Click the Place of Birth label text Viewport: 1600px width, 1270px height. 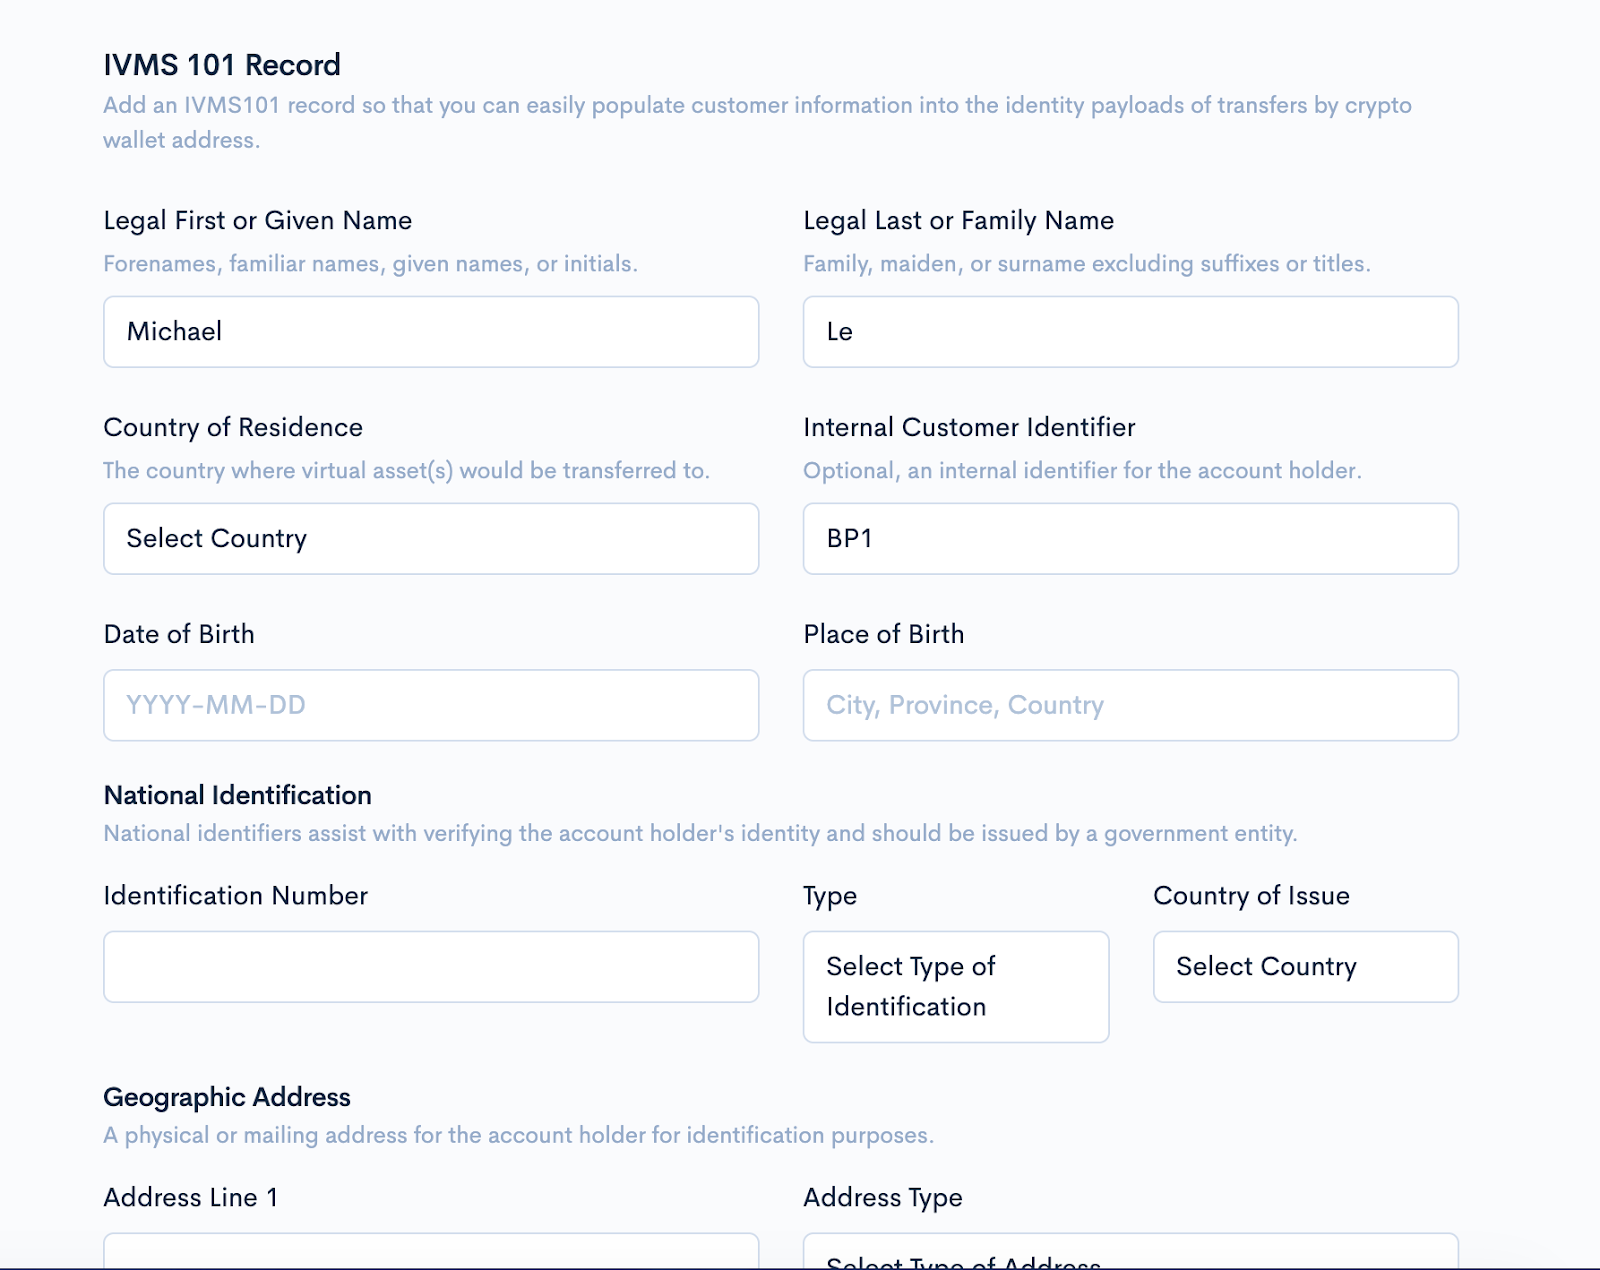884,635
